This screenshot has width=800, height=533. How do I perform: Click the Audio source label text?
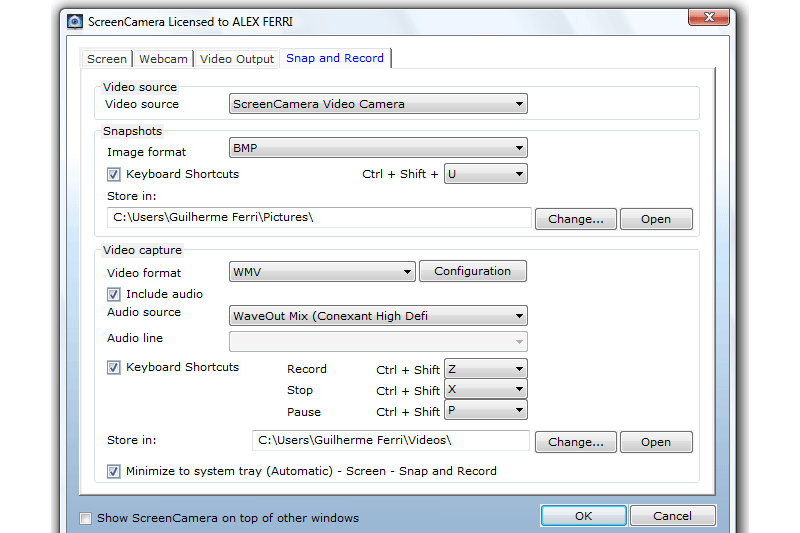(144, 312)
